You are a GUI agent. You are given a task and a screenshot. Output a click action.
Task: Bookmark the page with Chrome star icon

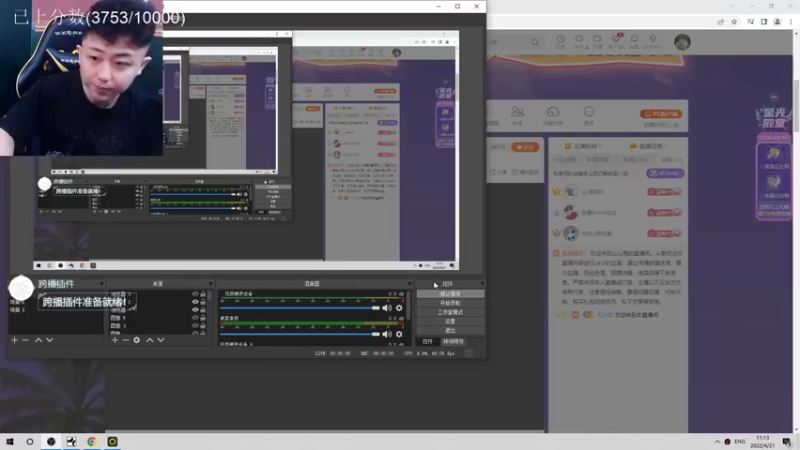click(x=734, y=22)
